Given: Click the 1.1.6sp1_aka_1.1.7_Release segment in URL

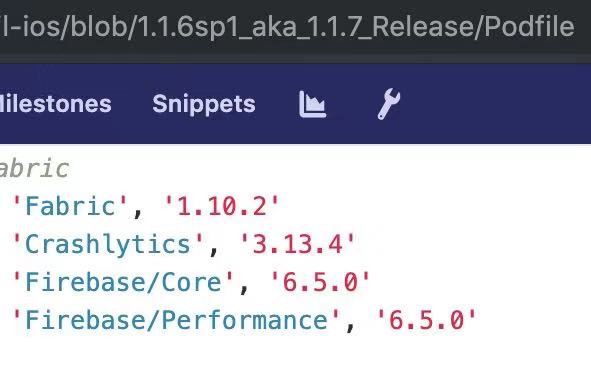Looking at the screenshot, I should click(x=306, y=27).
